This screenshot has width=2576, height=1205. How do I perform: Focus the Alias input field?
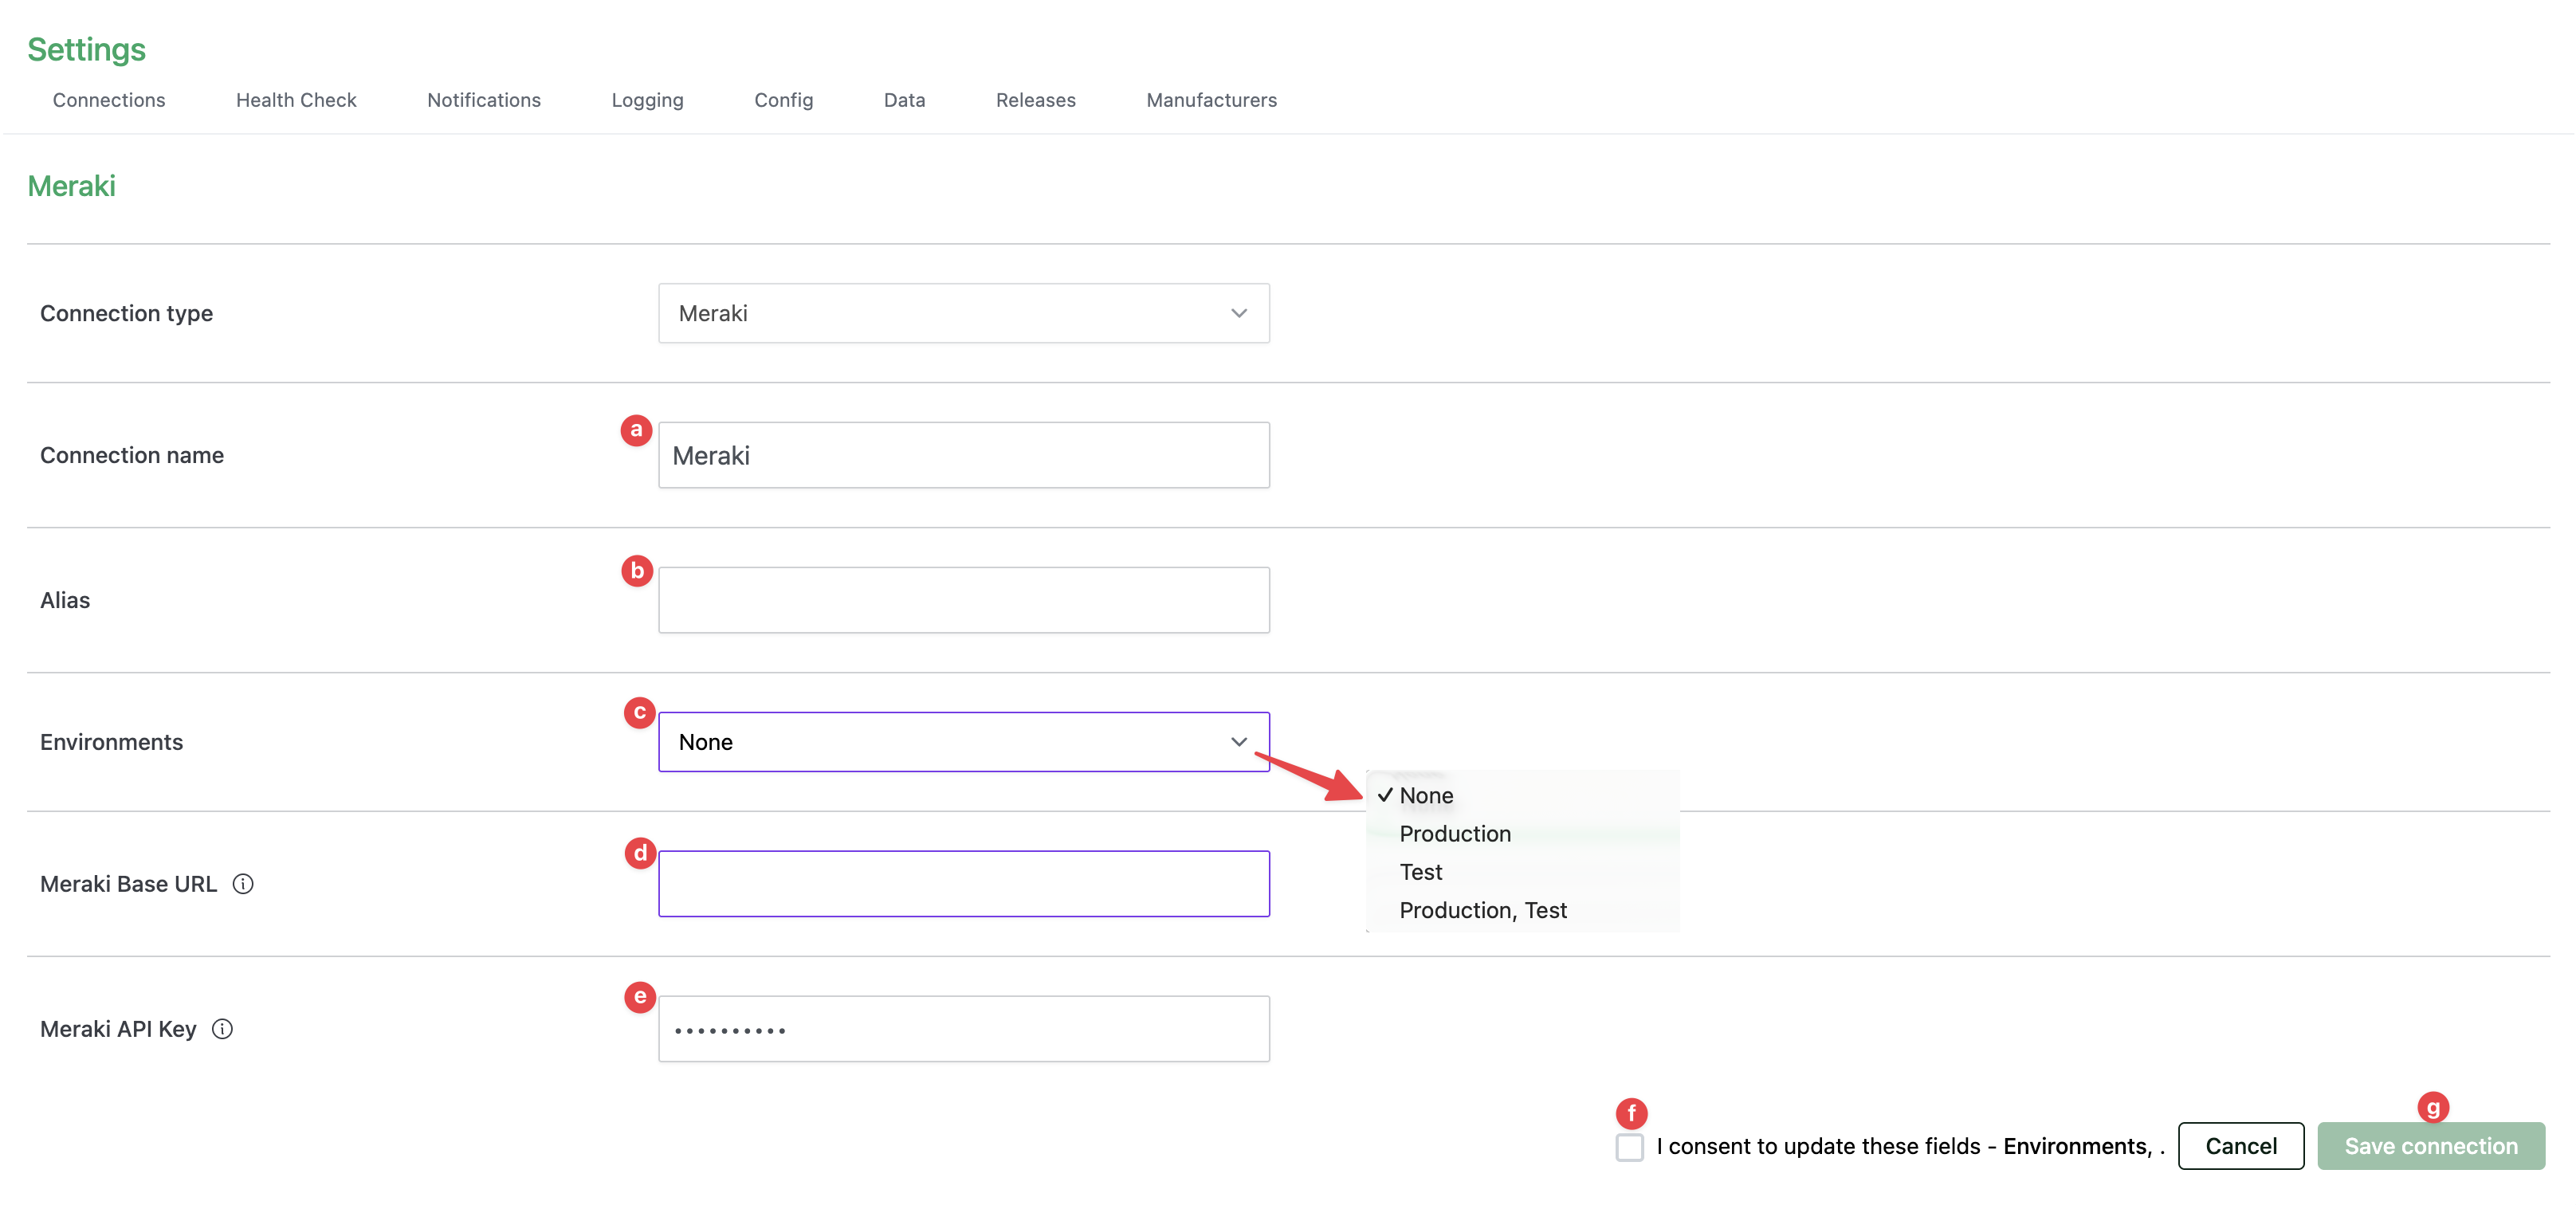click(963, 600)
